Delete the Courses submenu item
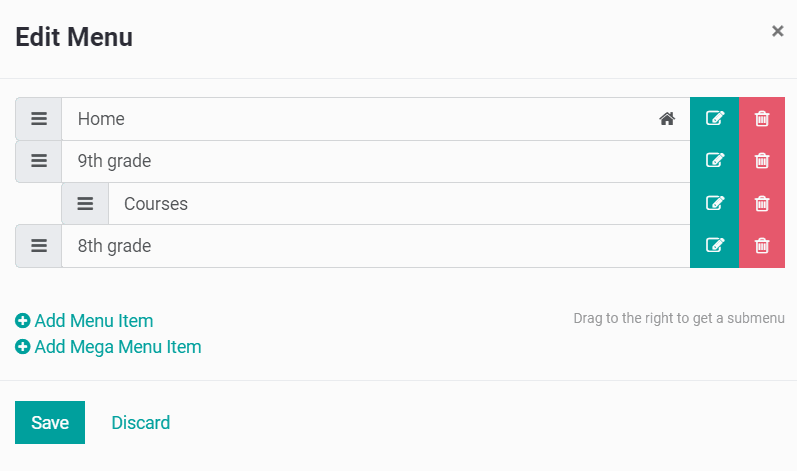 [x=762, y=204]
